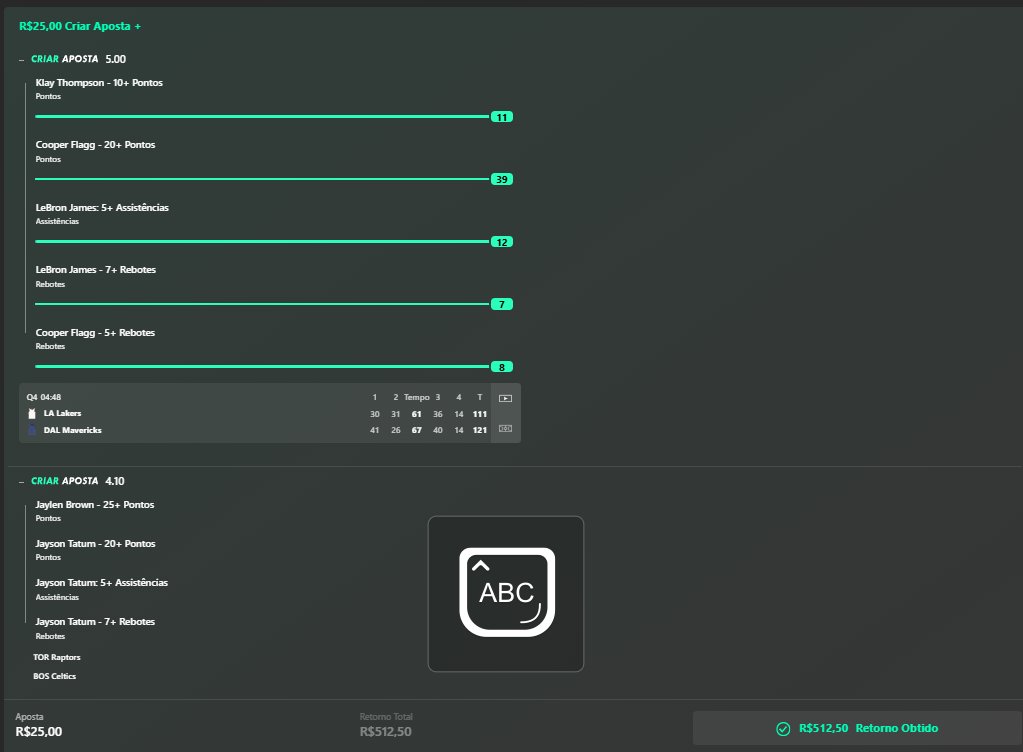The image size is (1023, 752).
Task: Select LeBron James: 5+ Assistências selection
Action: [x=102, y=207]
